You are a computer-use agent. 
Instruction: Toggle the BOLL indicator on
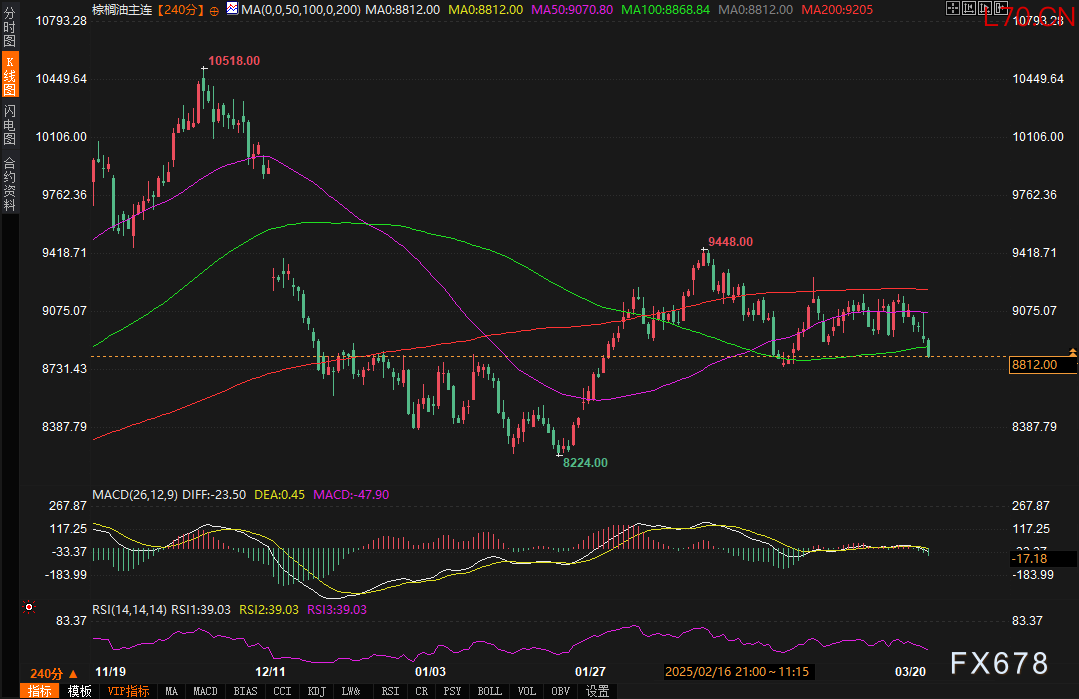[x=489, y=691]
